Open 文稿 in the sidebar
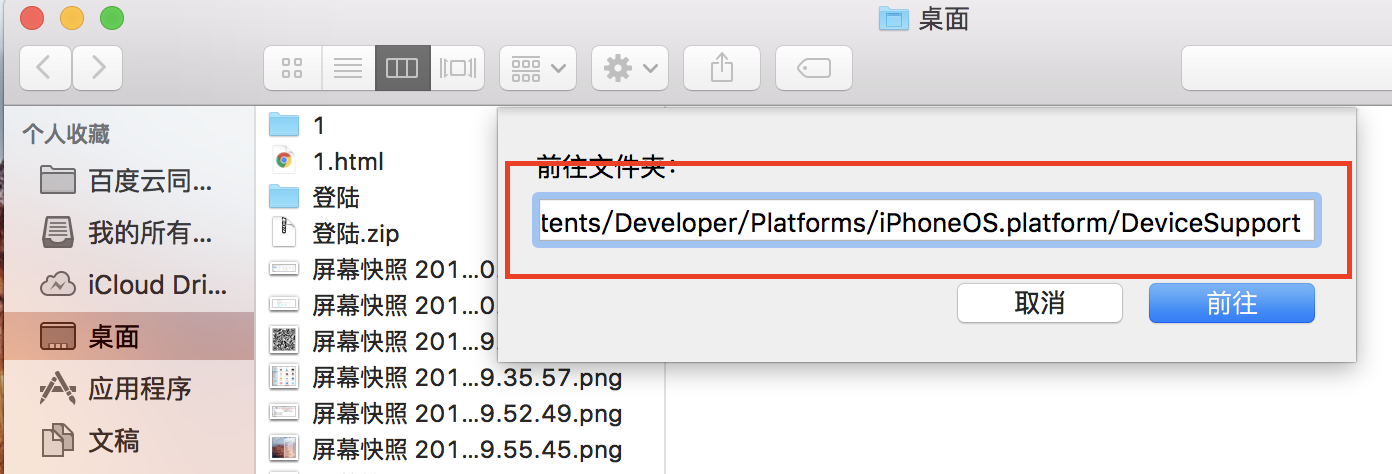The height and width of the screenshot is (474, 1392). [x=128, y=440]
